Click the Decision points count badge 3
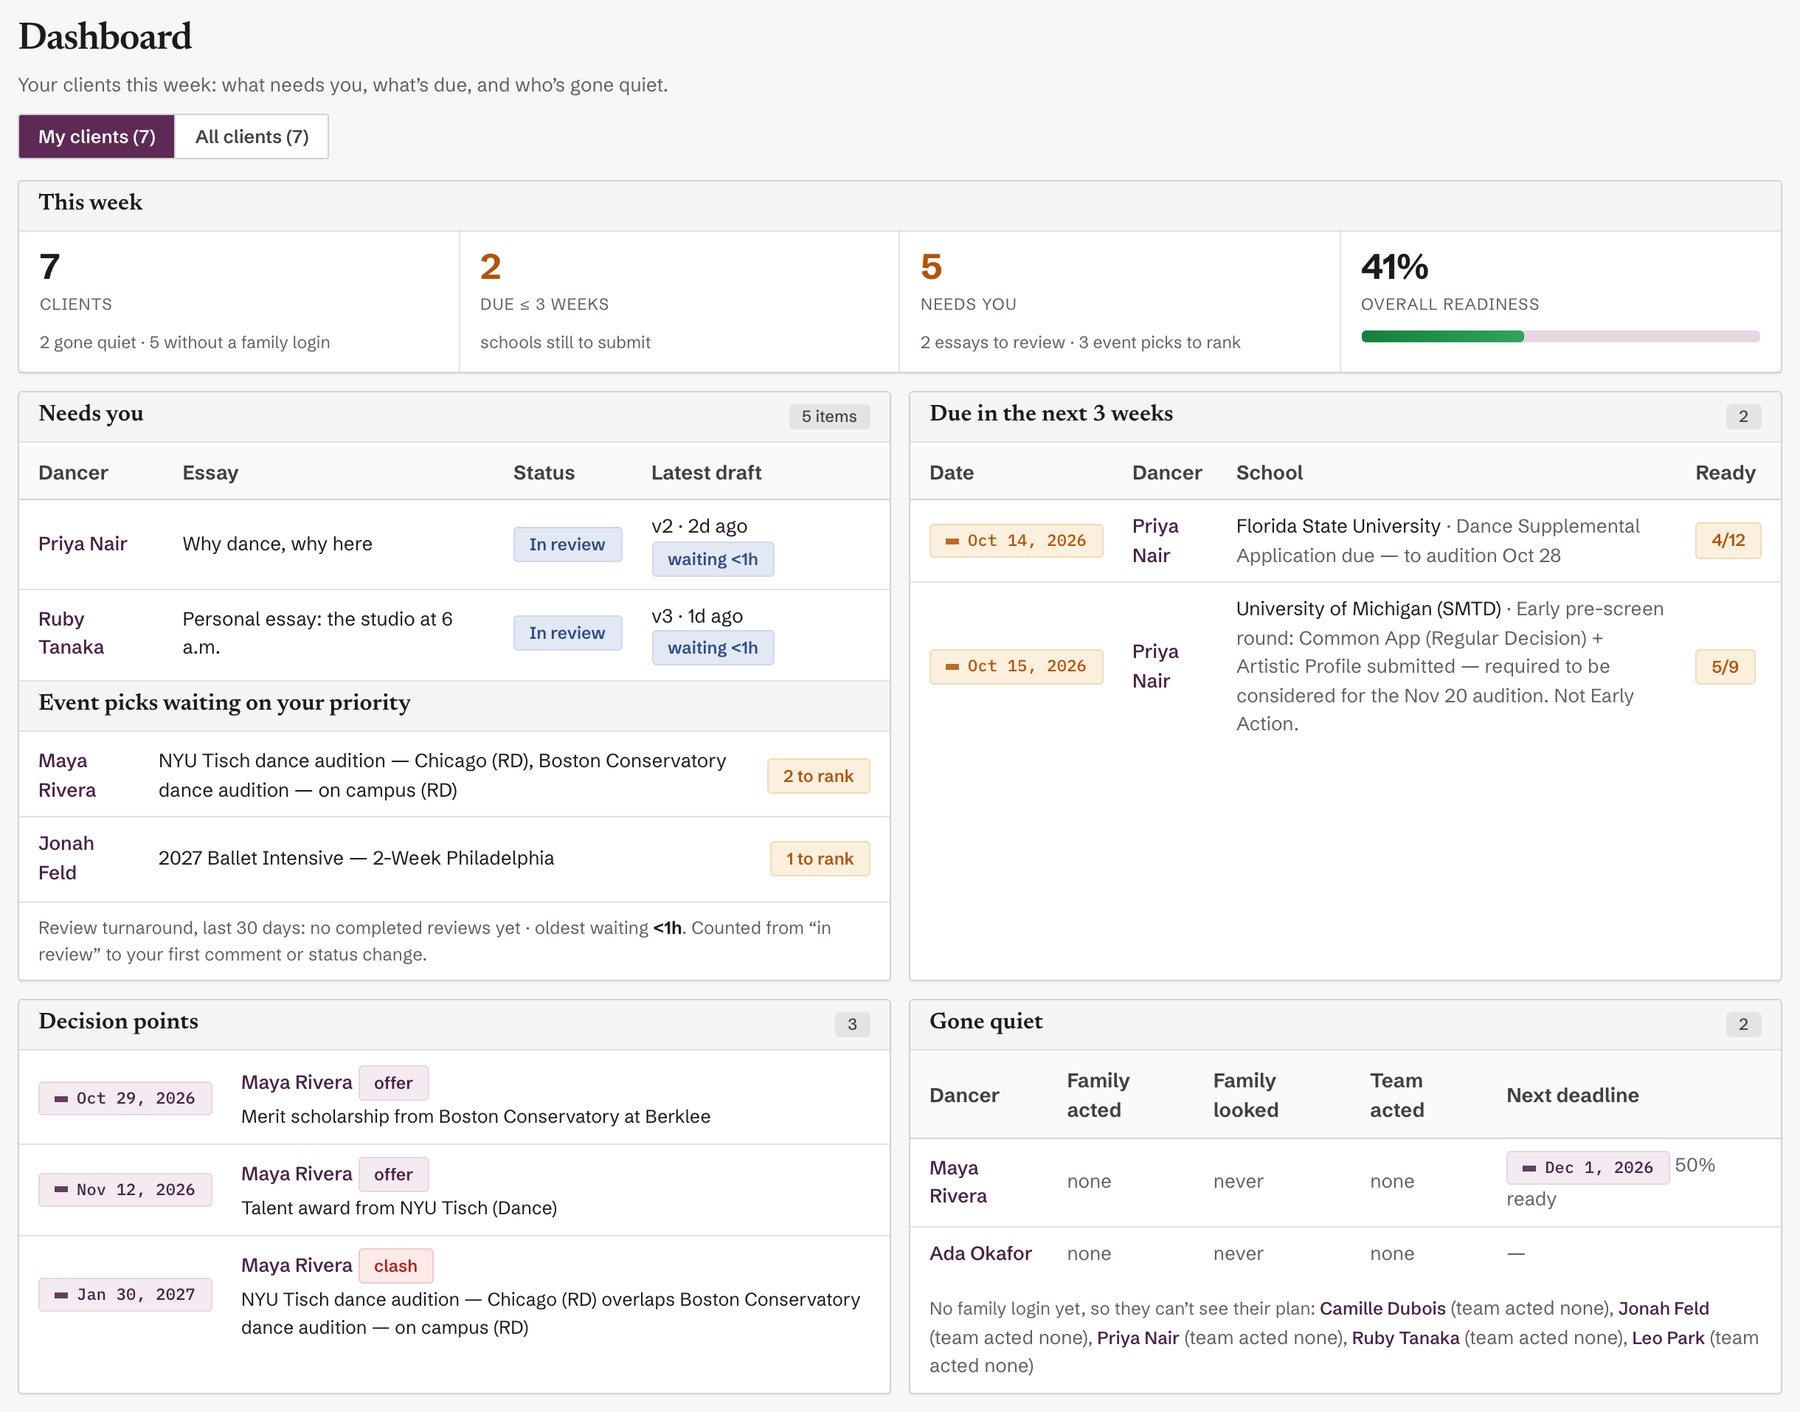Viewport: 1800px width, 1412px height. (x=852, y=1025)
